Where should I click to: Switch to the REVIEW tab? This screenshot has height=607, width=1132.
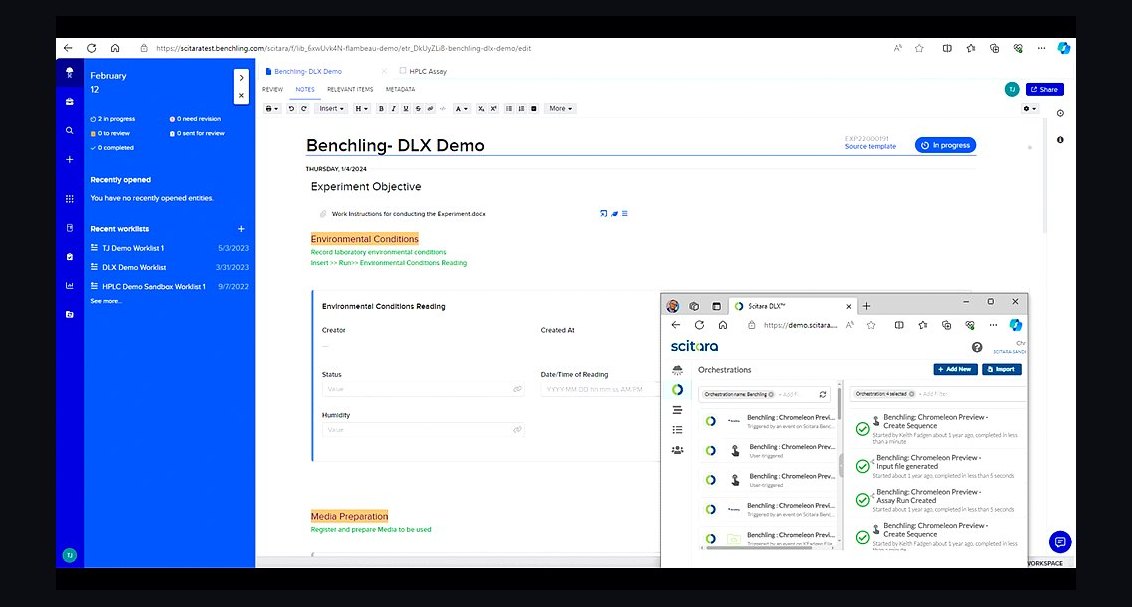[272, 89]
